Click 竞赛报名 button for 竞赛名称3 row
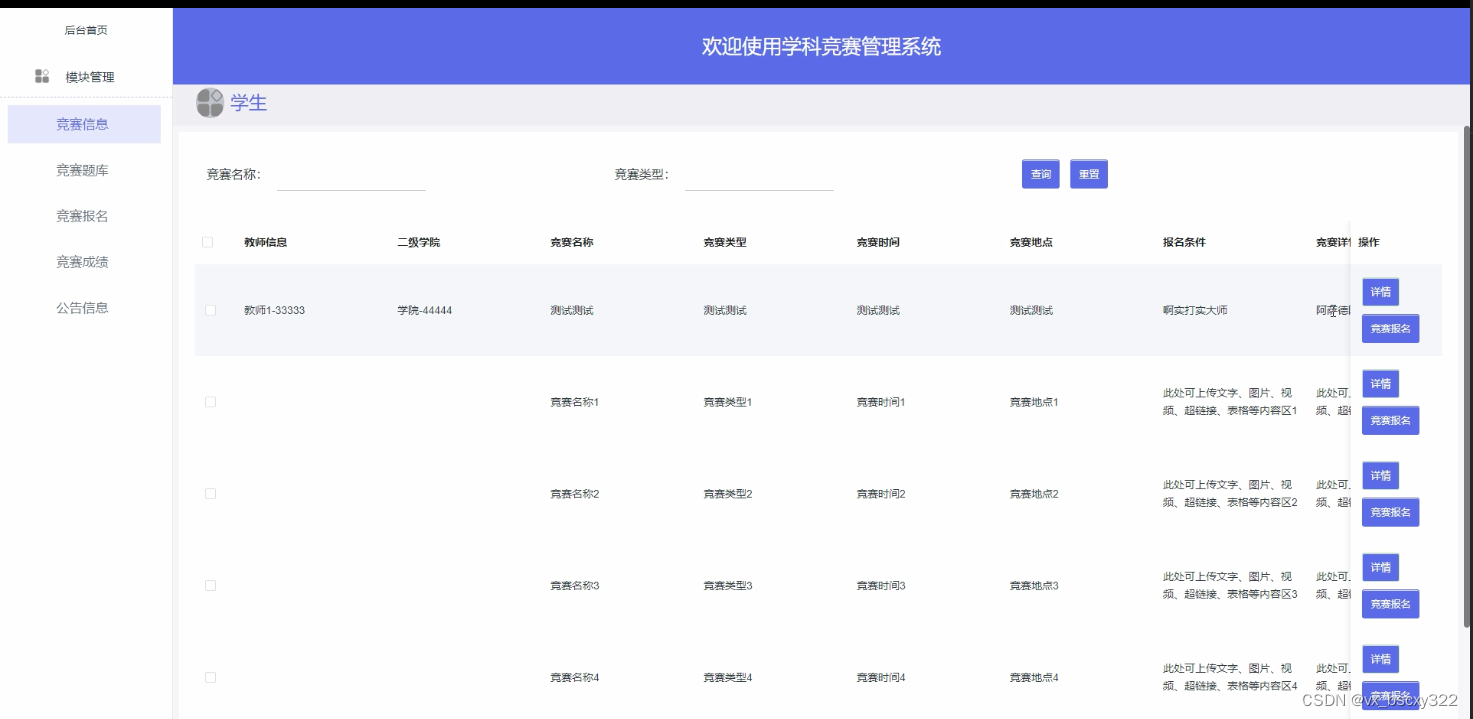 tap(1391, 604)
